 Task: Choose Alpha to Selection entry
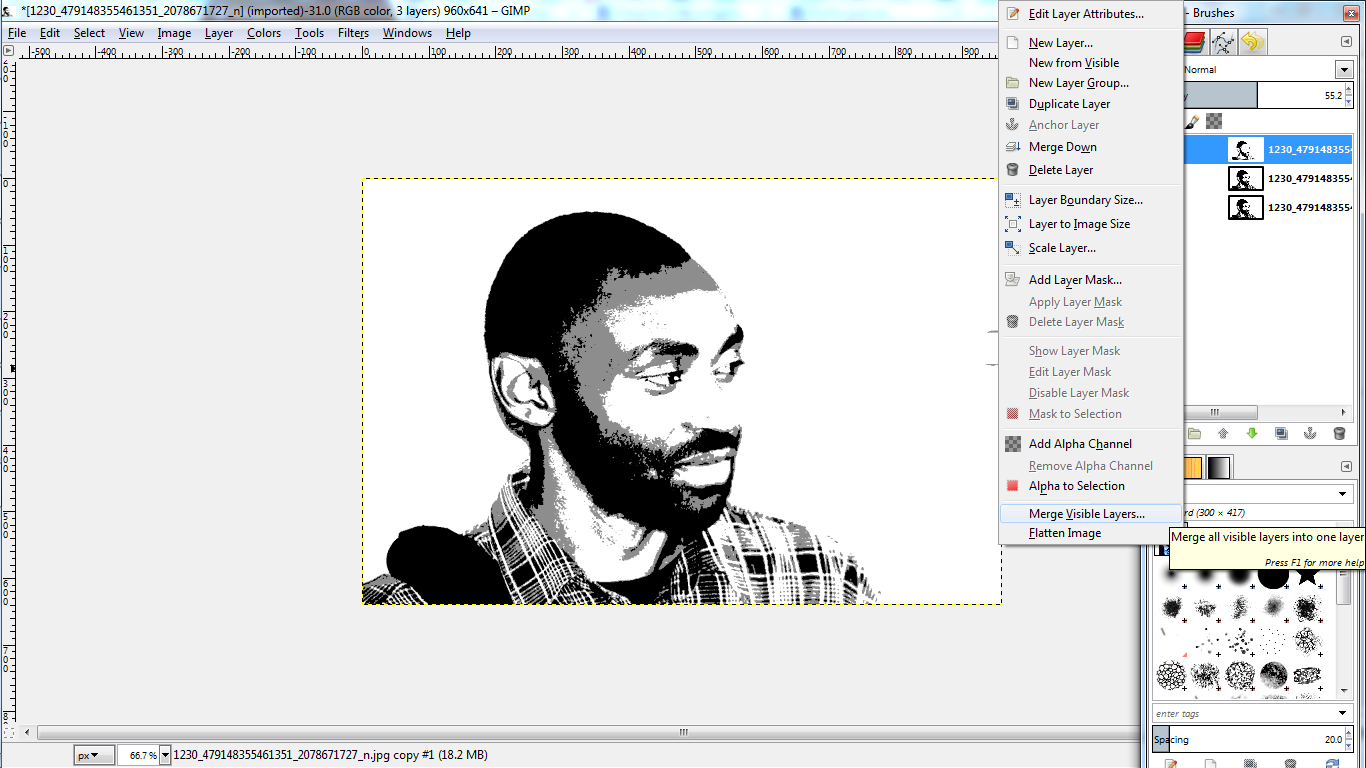click(1077, 486)
